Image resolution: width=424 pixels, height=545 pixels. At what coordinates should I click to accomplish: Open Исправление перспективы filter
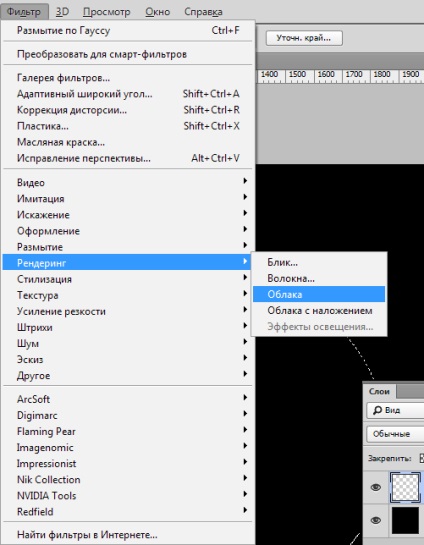[128, 158]
